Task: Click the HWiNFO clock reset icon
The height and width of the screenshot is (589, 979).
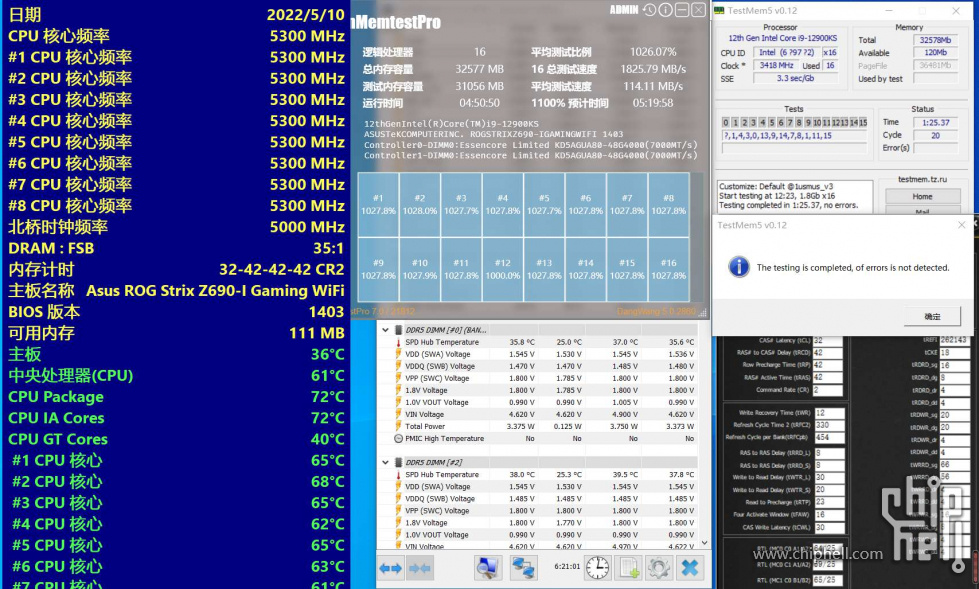Action: pos(597,568)
